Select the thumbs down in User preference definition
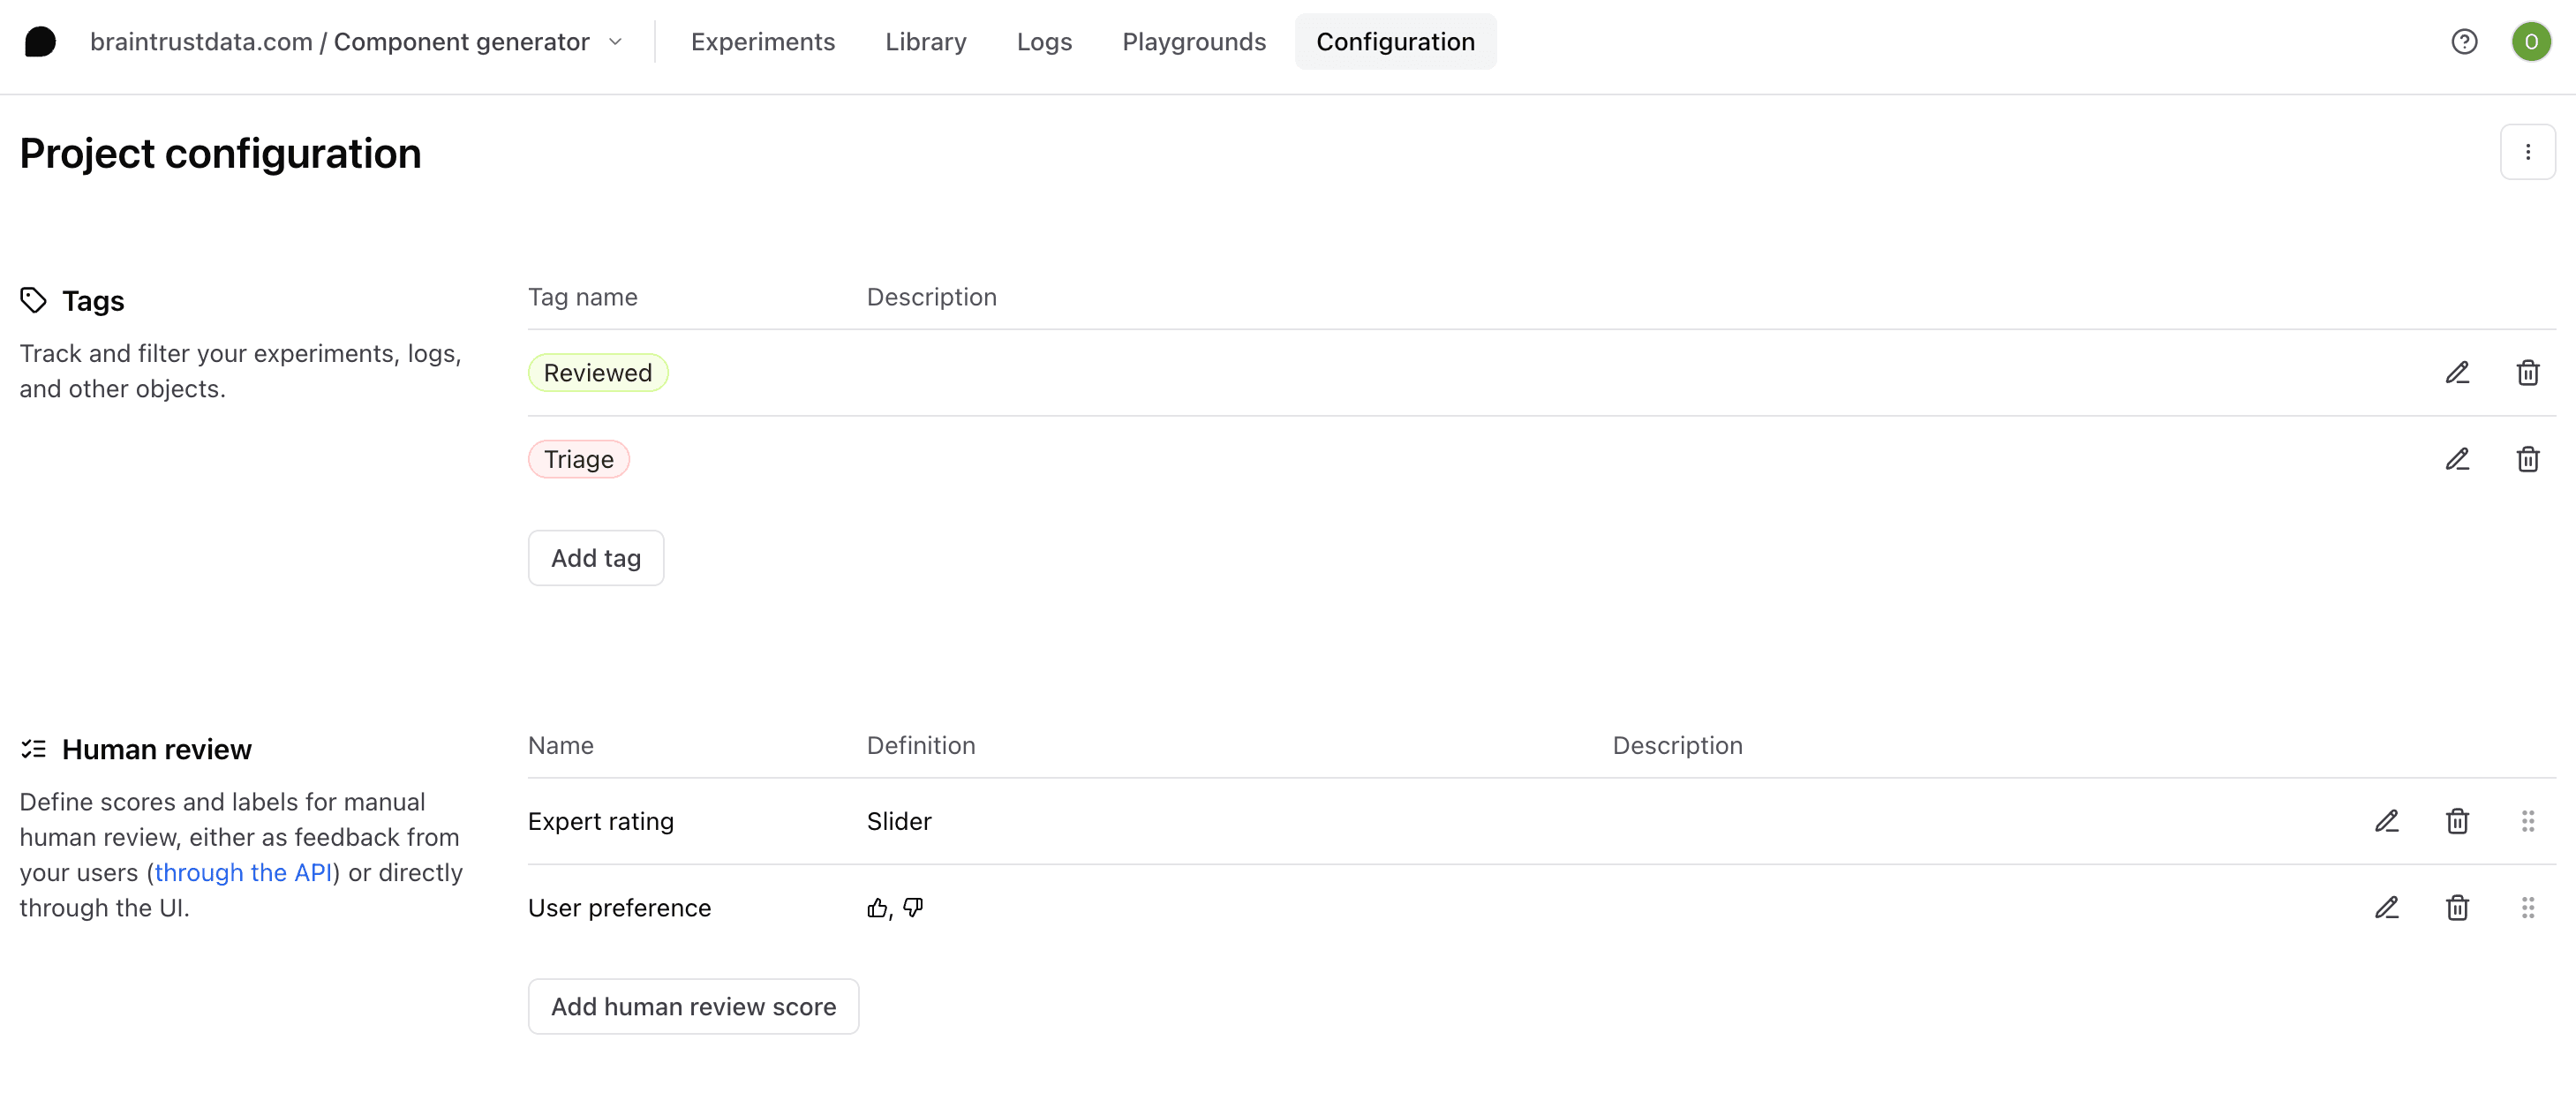The width and height of the screenshot is (2576, 1093). point(913,908)
